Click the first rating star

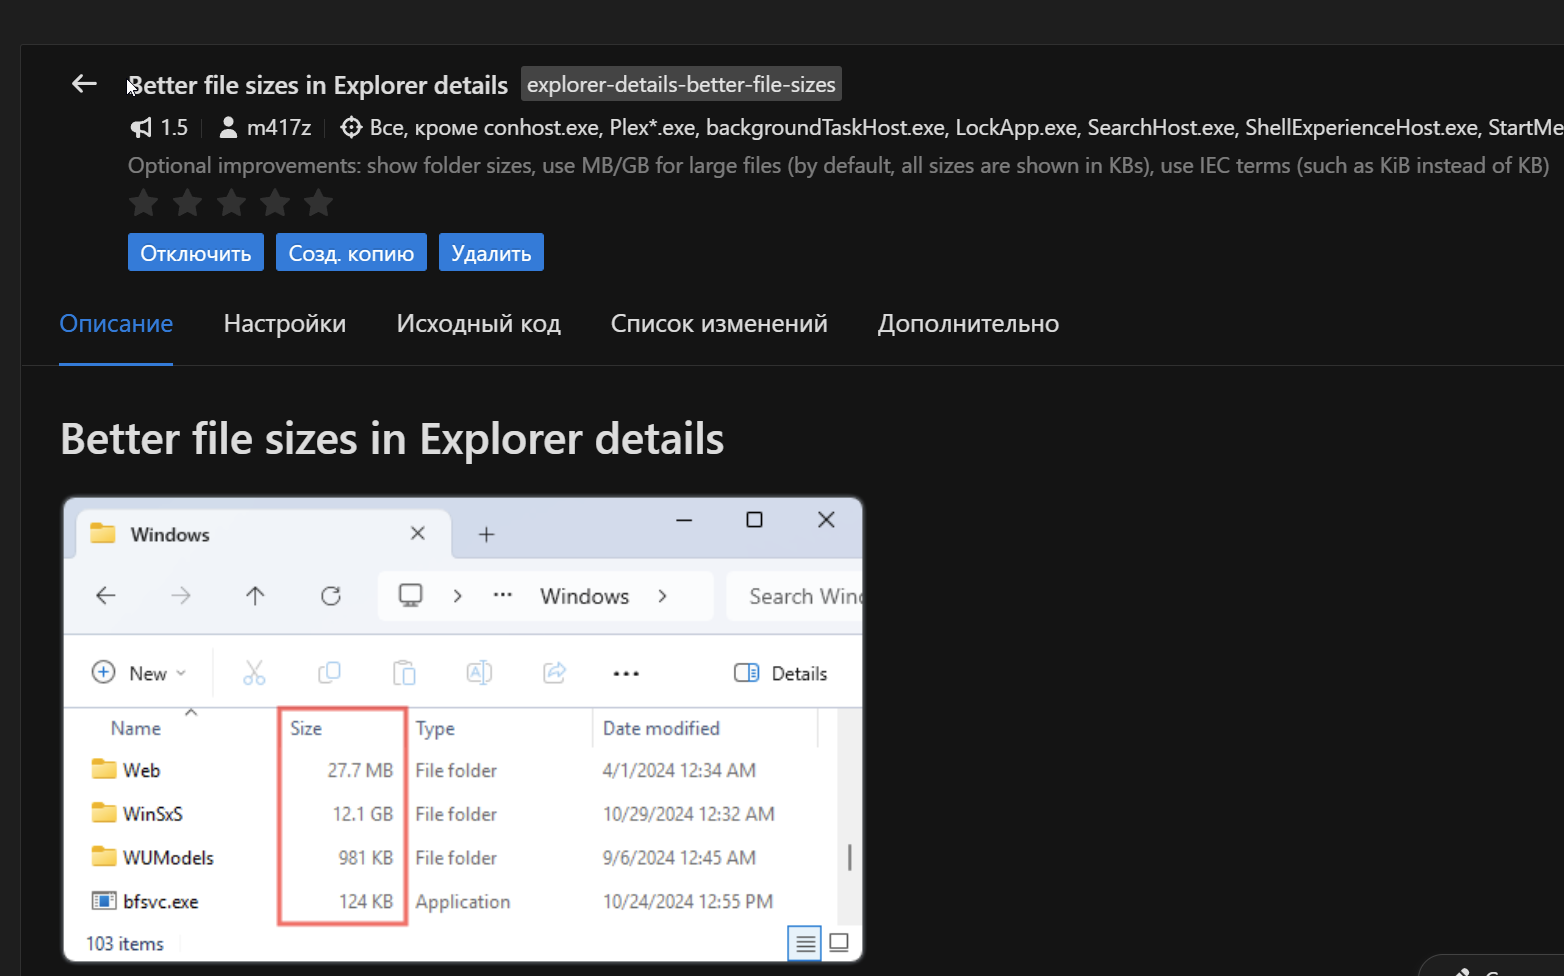pos(144,203)
